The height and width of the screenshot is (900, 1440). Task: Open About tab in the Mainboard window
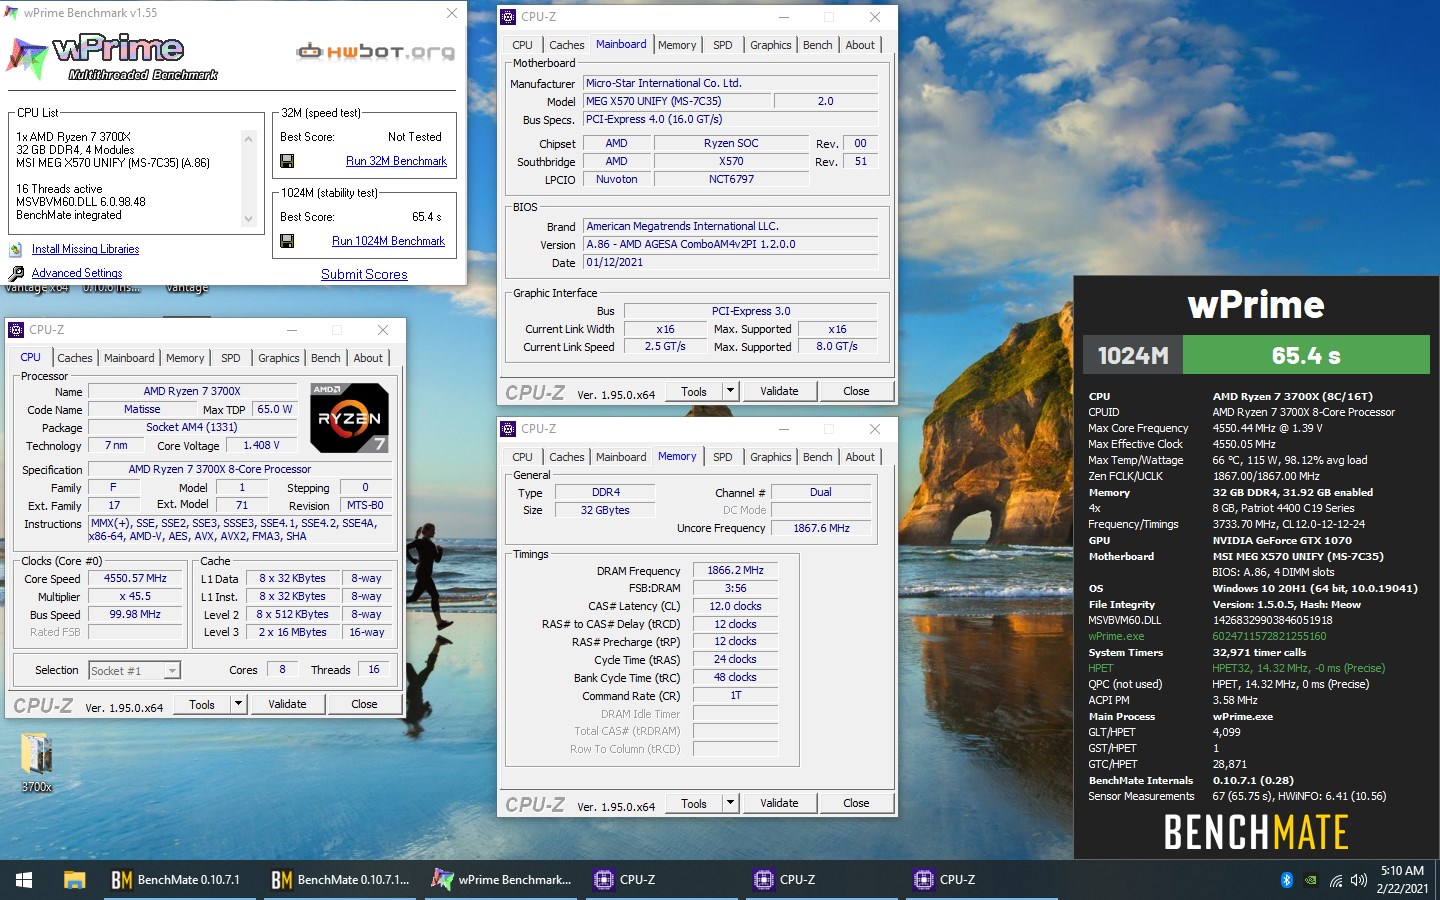pos(860,45)
